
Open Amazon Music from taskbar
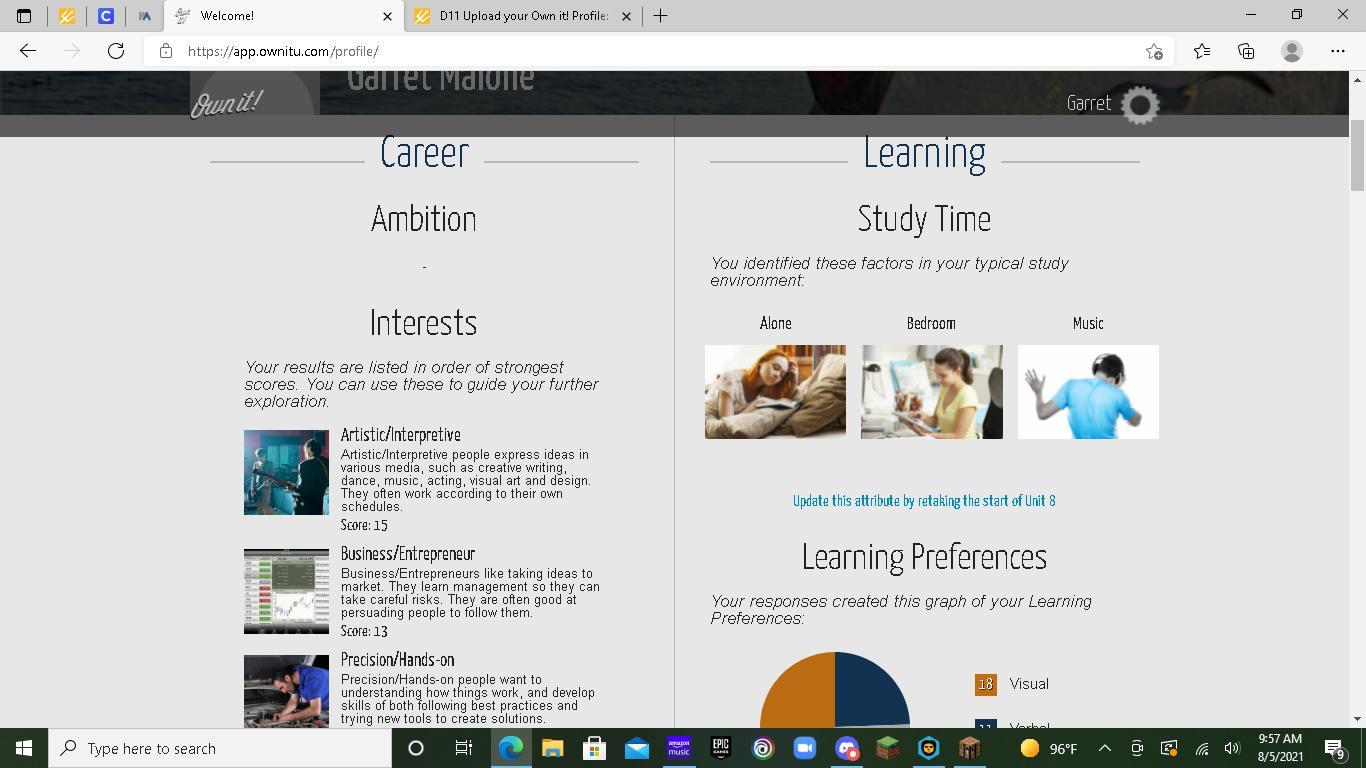(x=679, y=748)
